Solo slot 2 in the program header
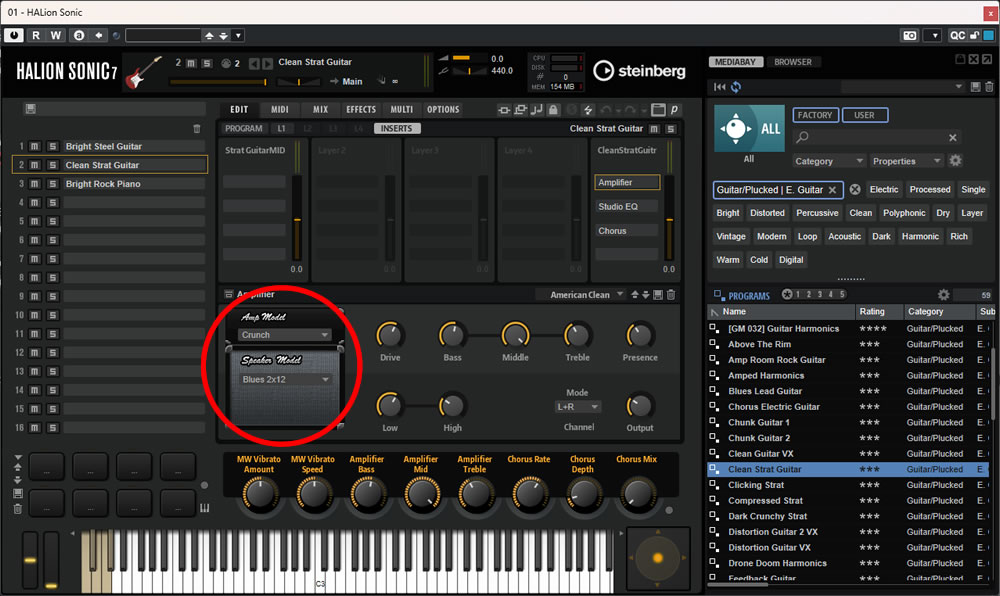Screen dimensions: 1000x596 207,63
